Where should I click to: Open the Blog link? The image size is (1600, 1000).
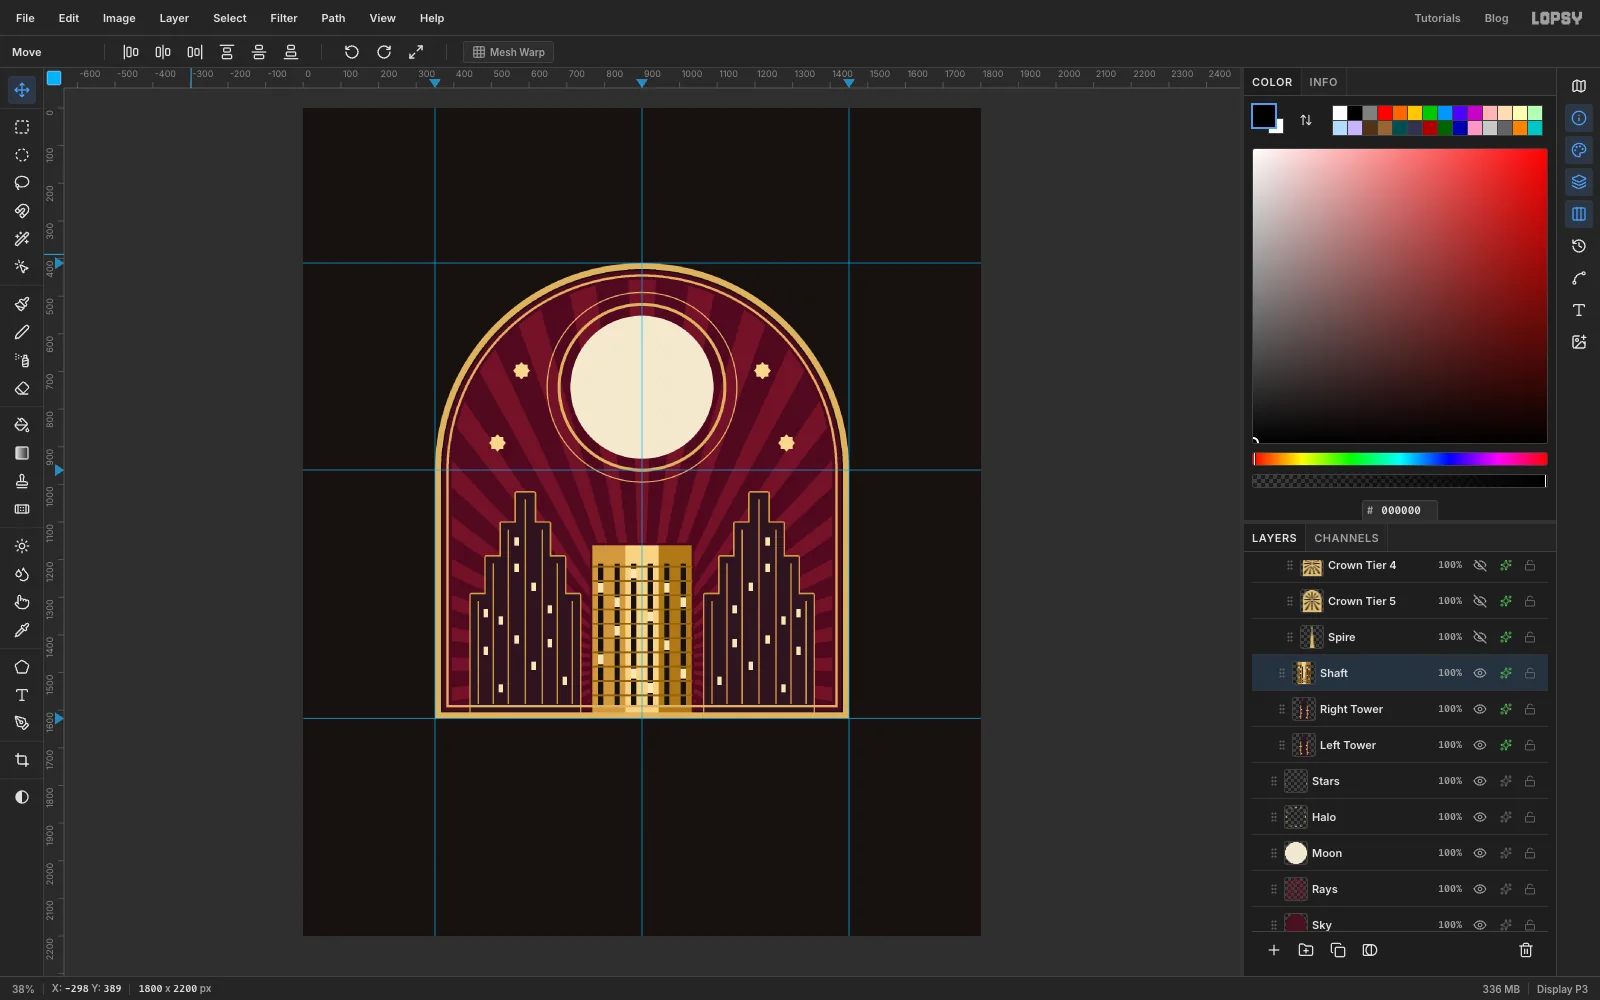[x=1496, y=18]
